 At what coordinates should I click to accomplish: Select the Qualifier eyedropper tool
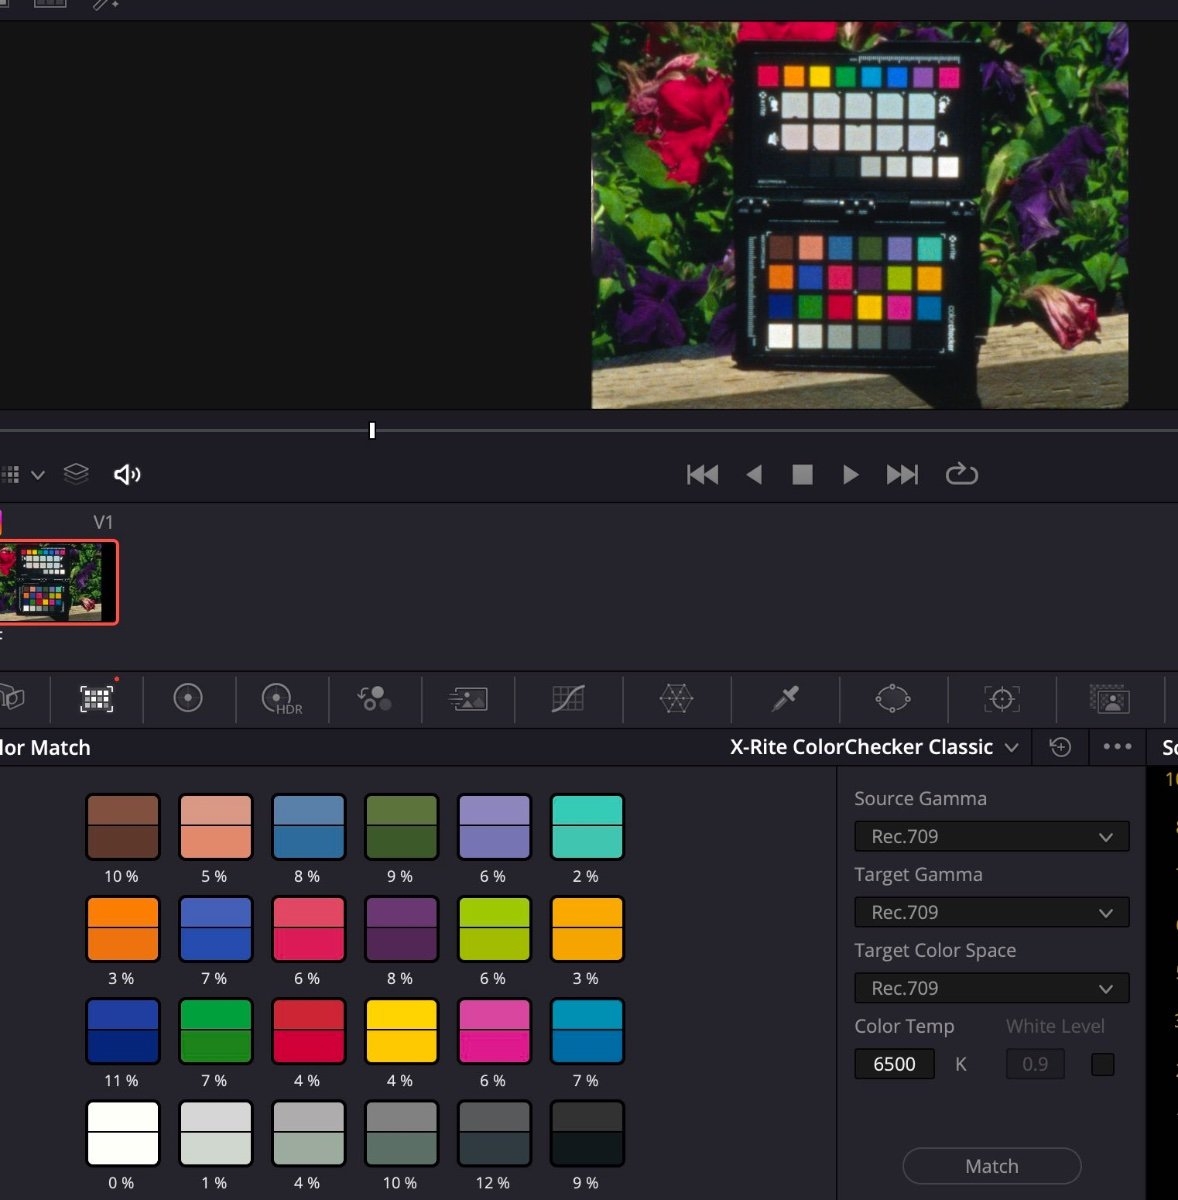(786, 698)
